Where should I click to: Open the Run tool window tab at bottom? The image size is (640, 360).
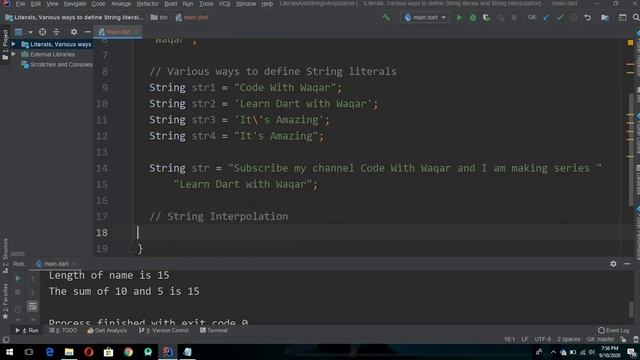(27, 330)
